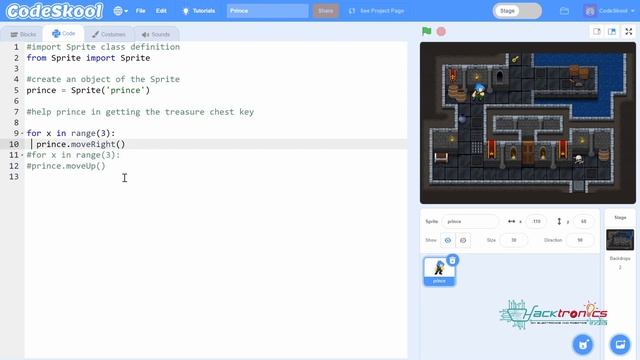
Task: Click comment '#help prince in getting the treasure chest key'
Action: (x=140, y=112)
